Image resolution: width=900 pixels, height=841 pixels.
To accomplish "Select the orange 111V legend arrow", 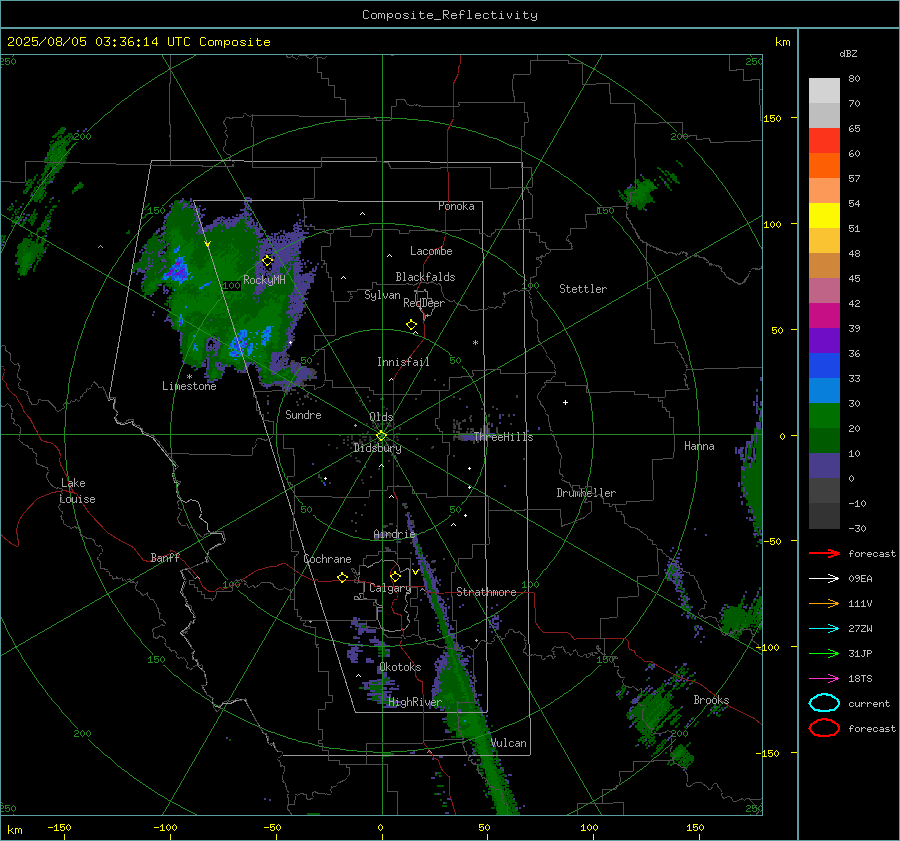I will (824, 603).
